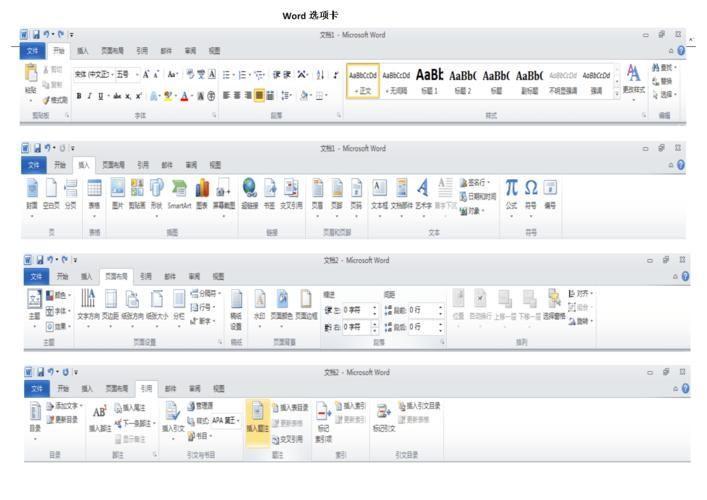The image size is (707, 500).
Task: Click the Bookmark (书签) icon
Action: [270, 188]
